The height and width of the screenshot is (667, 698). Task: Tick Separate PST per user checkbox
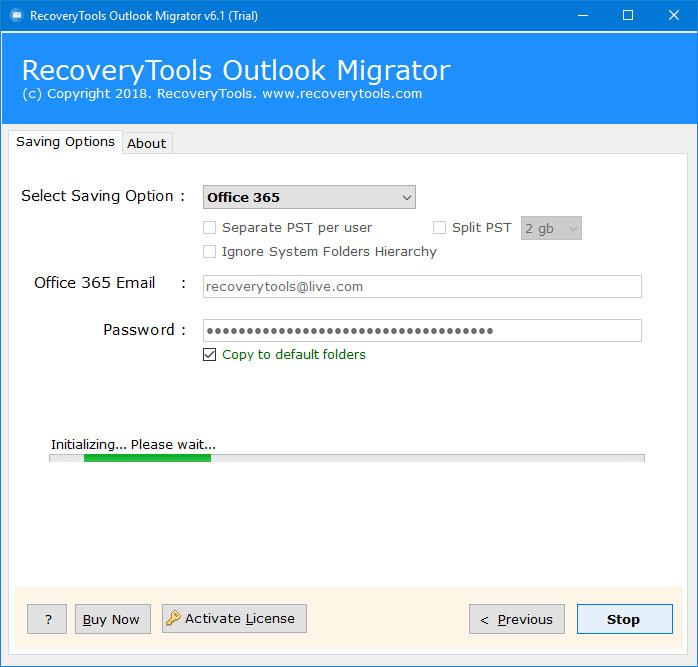(x=209, y=228)
